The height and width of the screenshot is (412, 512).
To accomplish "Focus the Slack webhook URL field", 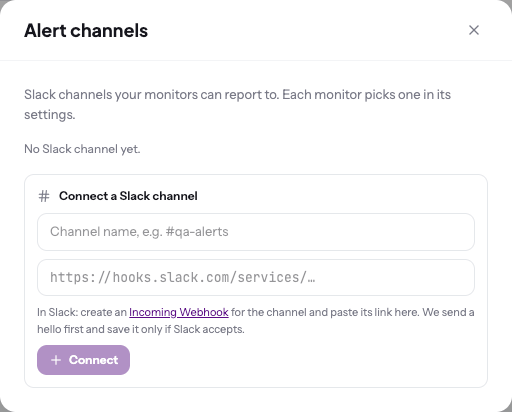I will [x=256, y=277].
